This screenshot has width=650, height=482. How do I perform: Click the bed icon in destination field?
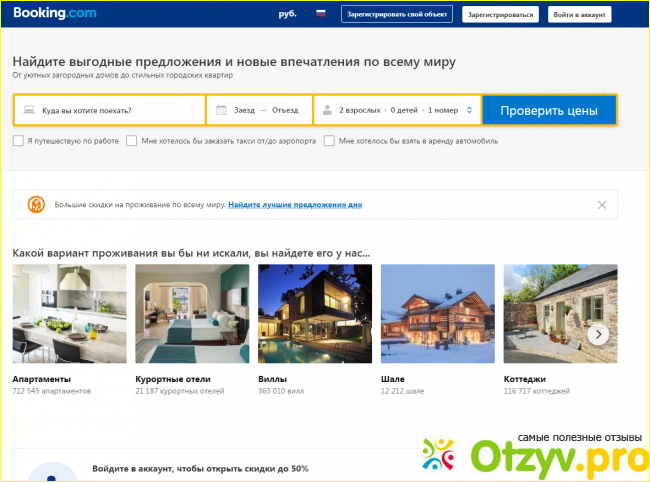click(x=29, y=110)
